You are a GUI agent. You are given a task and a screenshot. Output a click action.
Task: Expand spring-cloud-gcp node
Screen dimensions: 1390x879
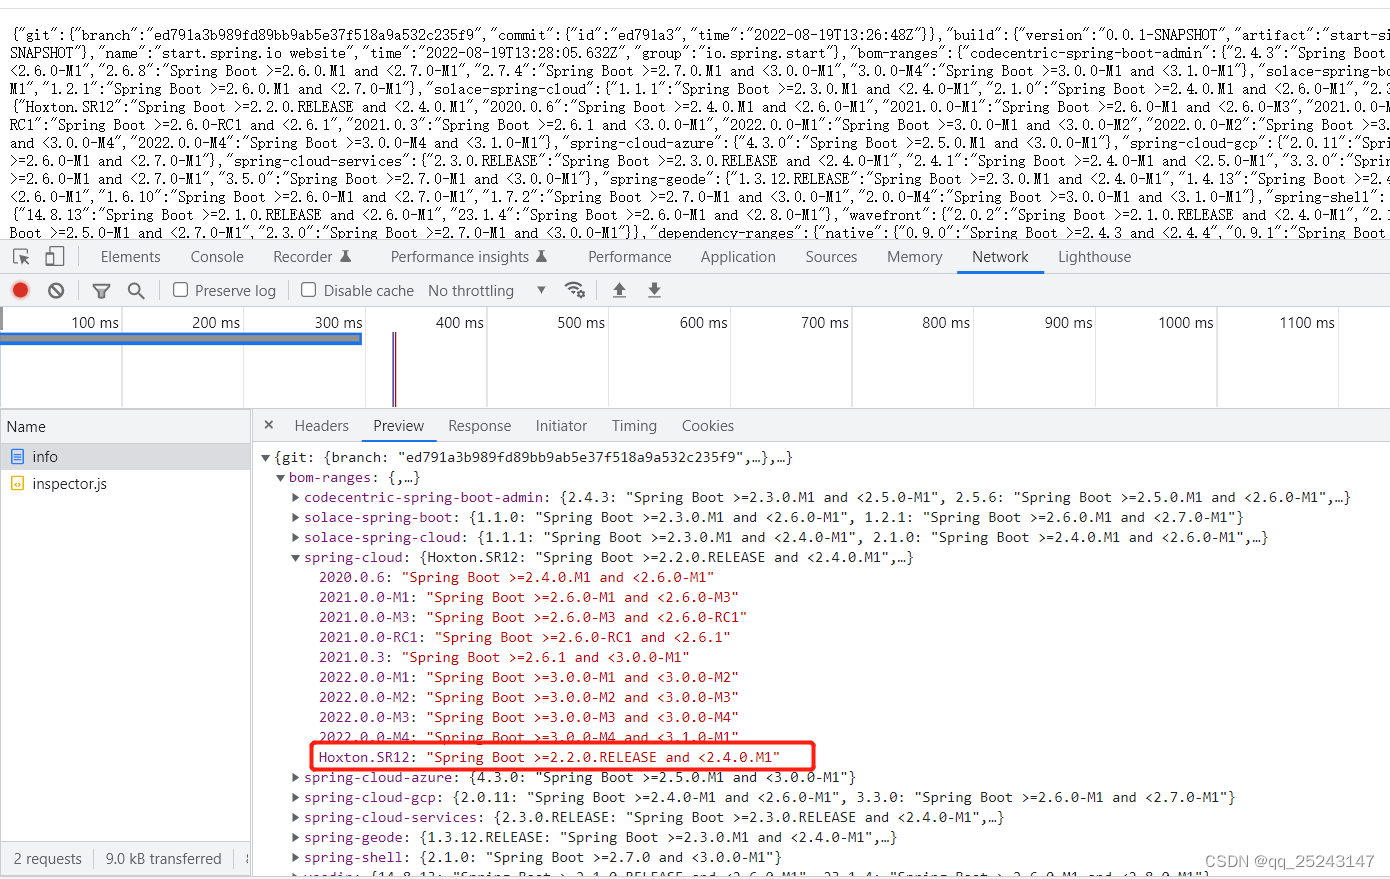(296, 797)
